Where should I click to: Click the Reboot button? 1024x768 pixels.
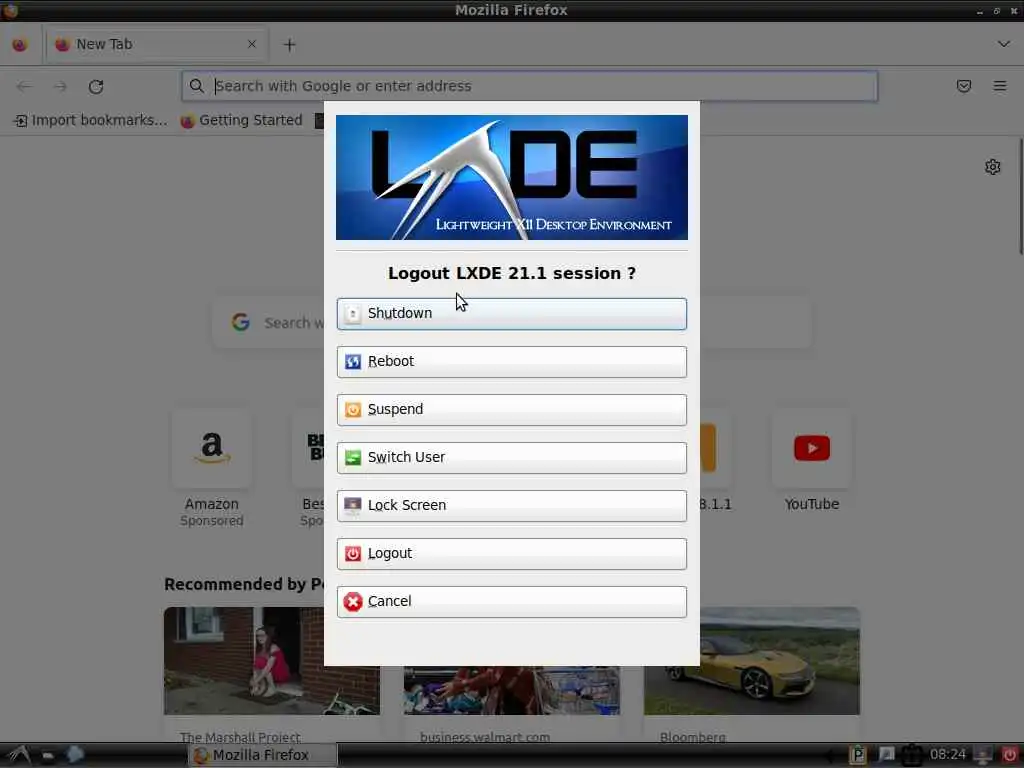click(511, 362)
